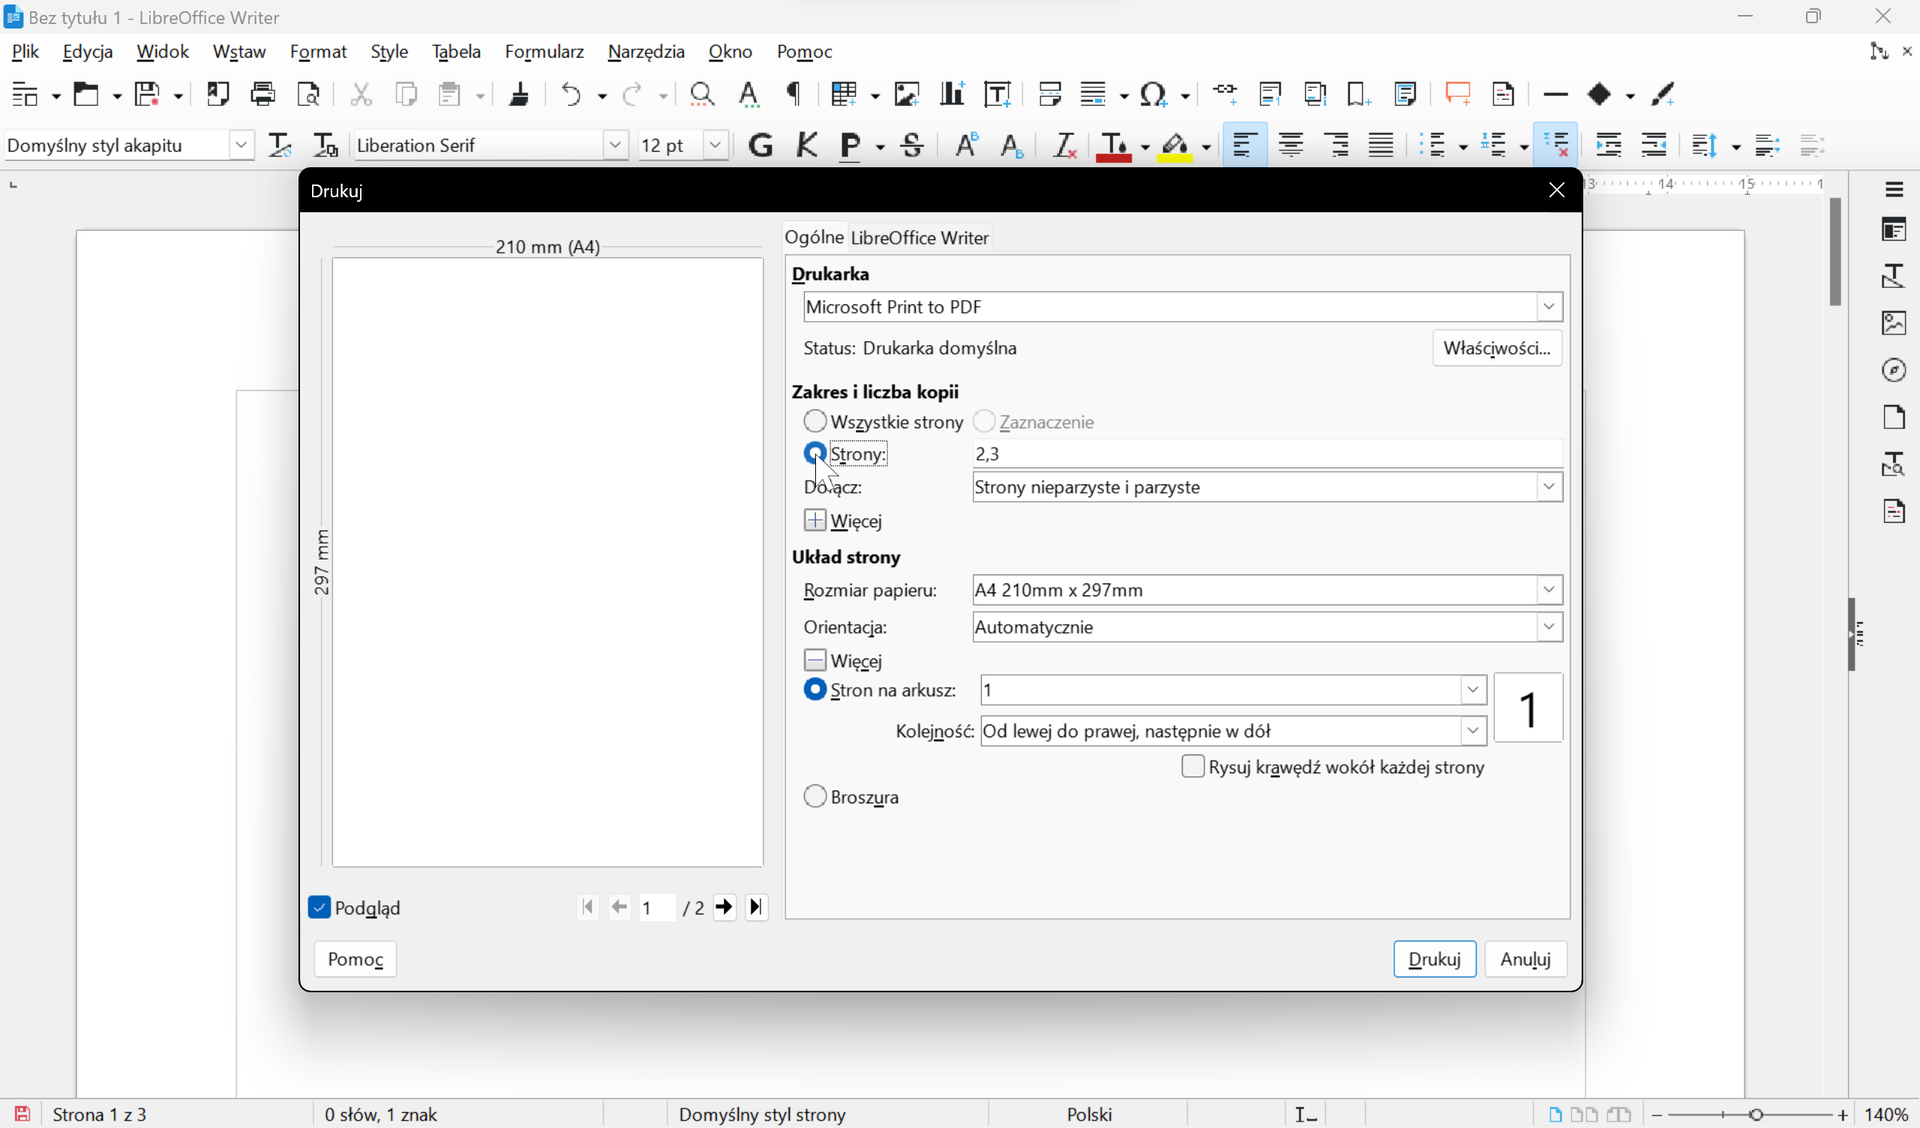Click the Insert Special Character omega icon

point(1155,94)
